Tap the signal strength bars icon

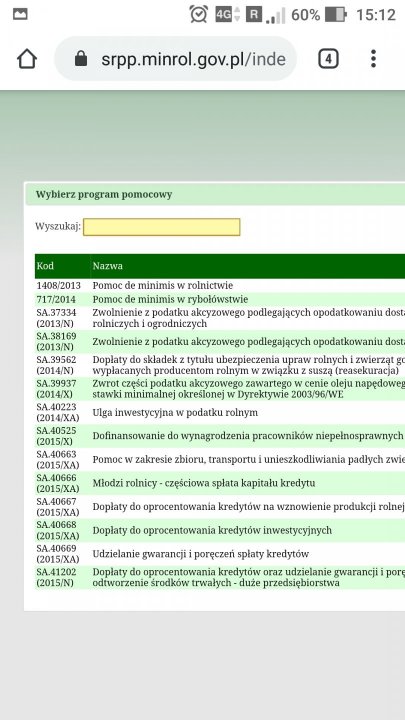pos(276,15)
